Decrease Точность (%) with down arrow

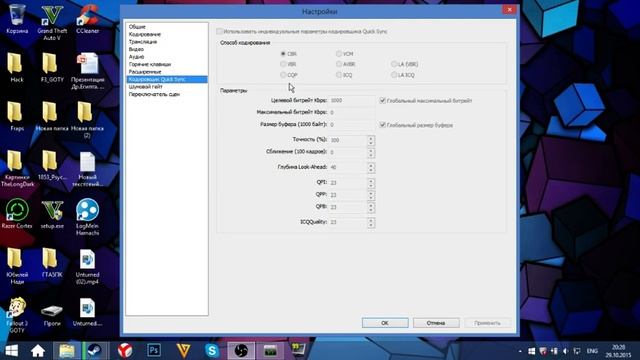[371, 143]
